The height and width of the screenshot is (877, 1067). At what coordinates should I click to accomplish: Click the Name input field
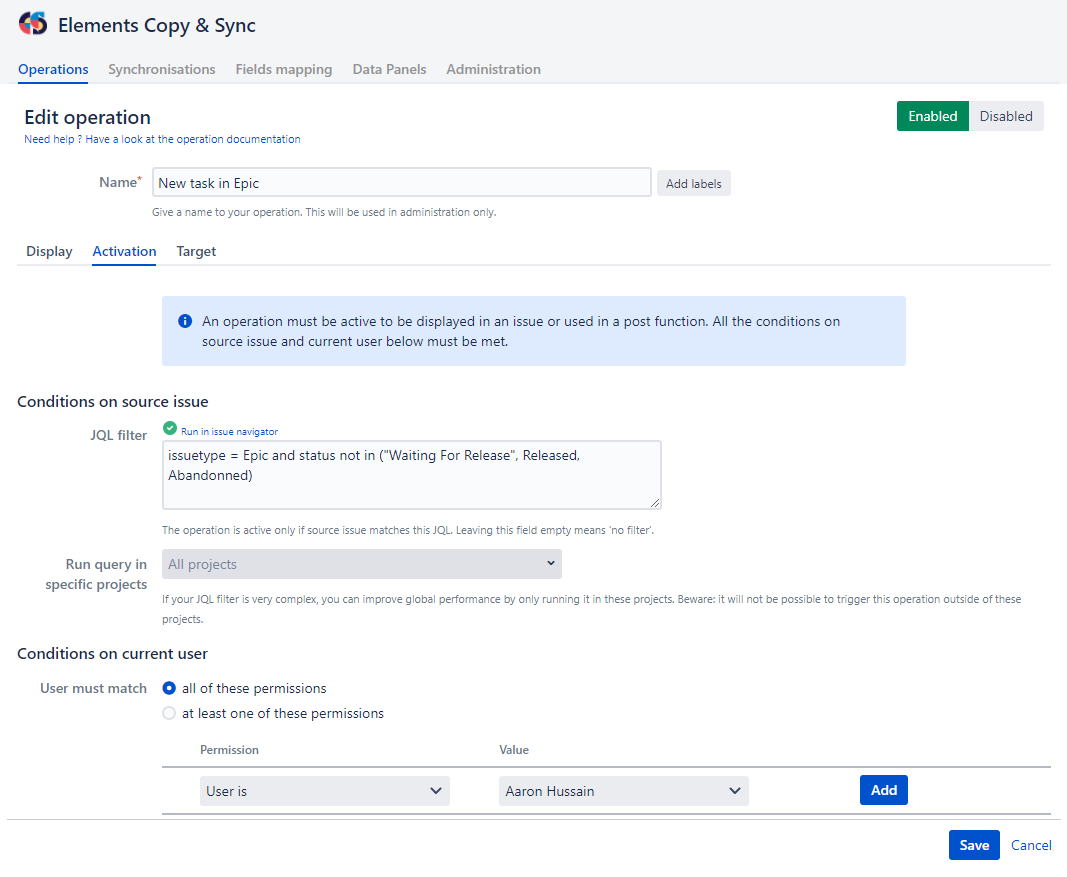tap(401, 183)
